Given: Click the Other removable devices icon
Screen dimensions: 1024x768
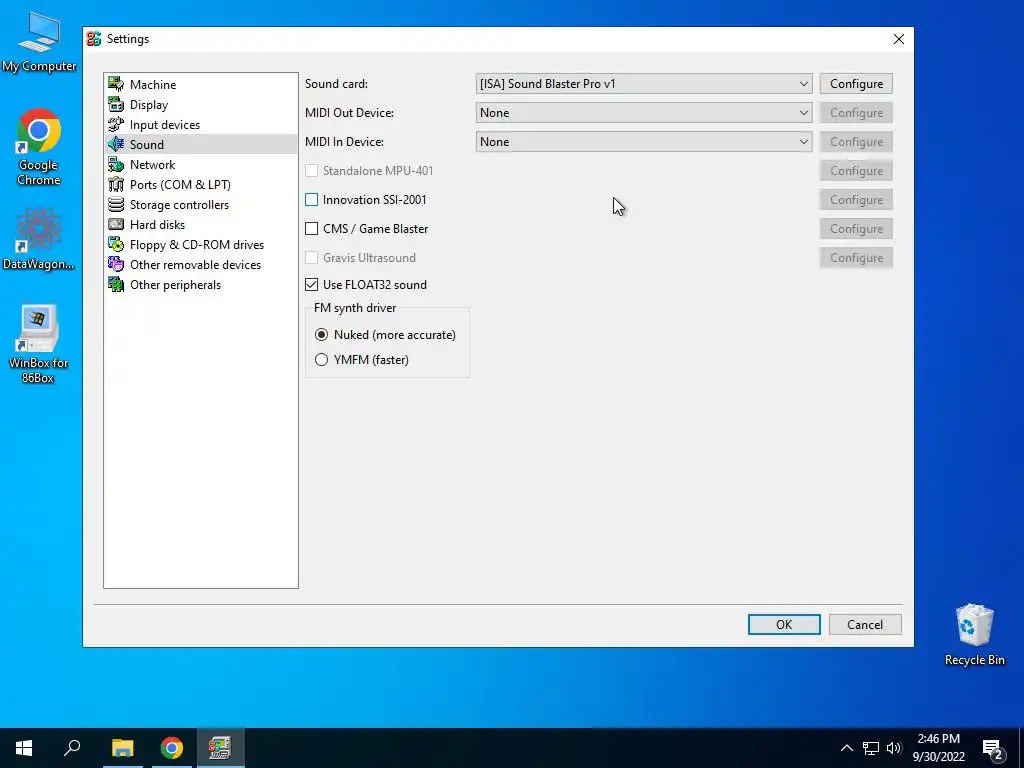Looking at the screenshot, I should click(116, 264).
